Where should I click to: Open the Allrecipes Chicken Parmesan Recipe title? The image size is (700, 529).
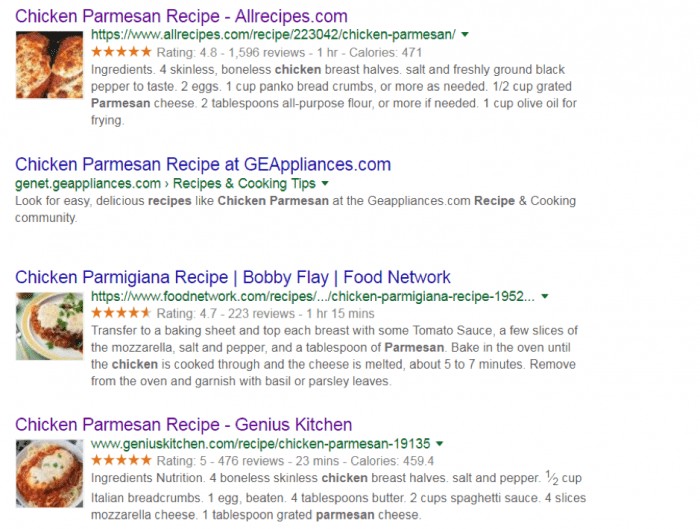[x=181, y=16]
